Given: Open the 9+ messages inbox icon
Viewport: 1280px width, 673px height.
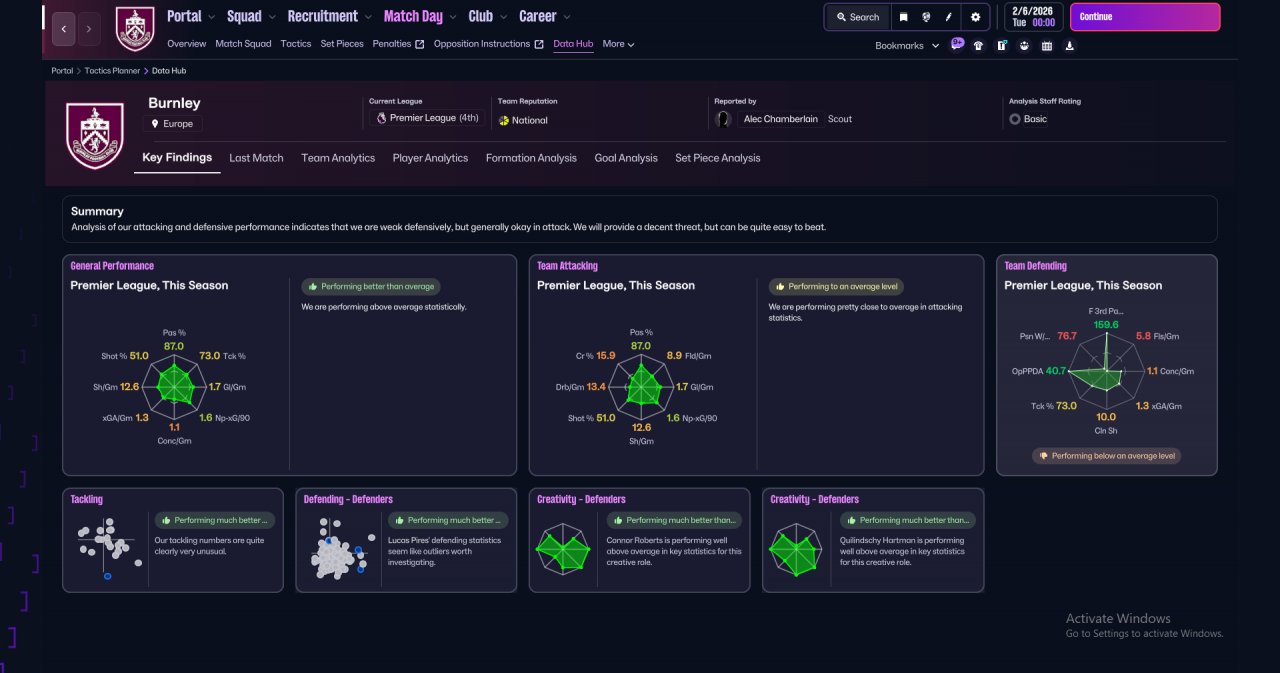Looking at the screenshot, I should pyautogui.click(x=957, y=44).
